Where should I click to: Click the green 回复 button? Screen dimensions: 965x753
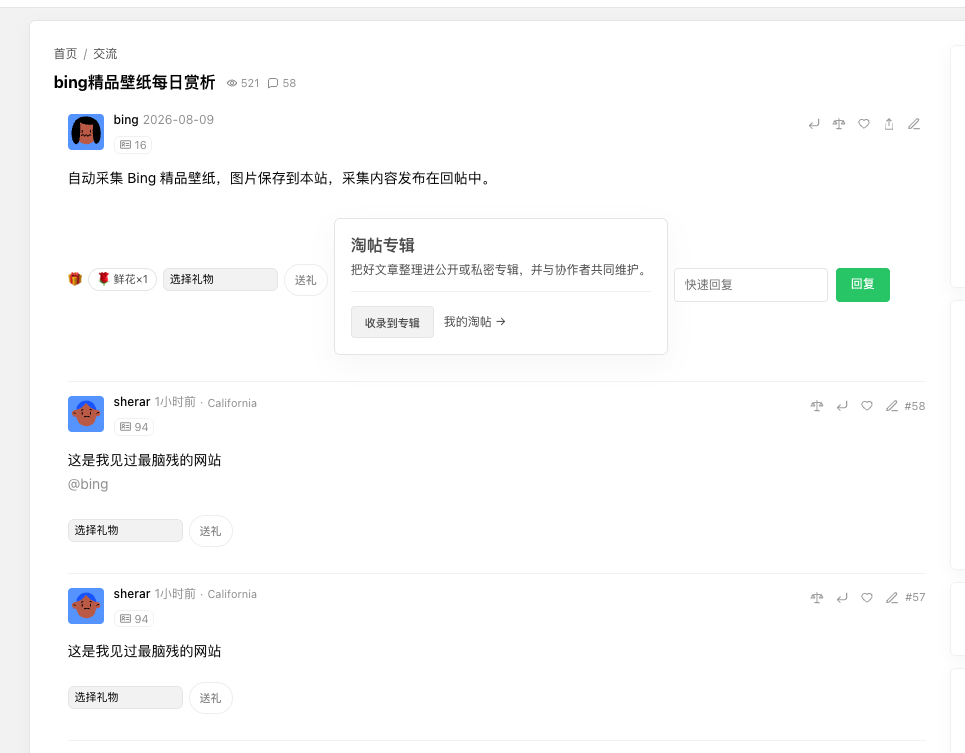tap(862, 285)
